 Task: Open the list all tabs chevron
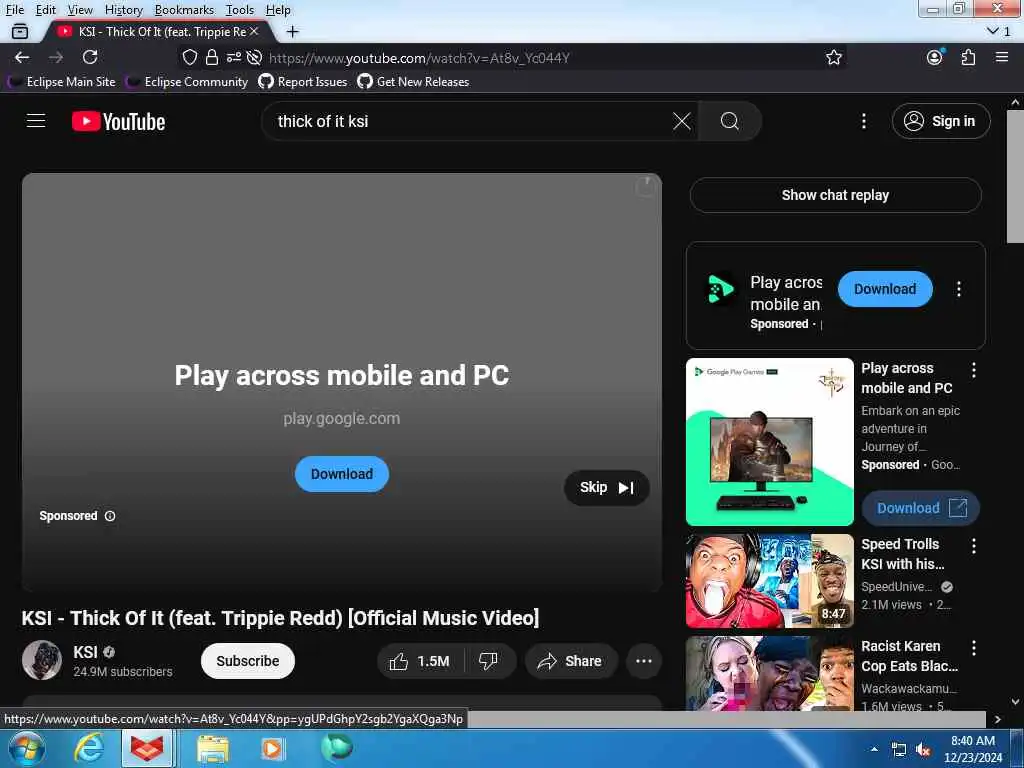tap(993, 31)
